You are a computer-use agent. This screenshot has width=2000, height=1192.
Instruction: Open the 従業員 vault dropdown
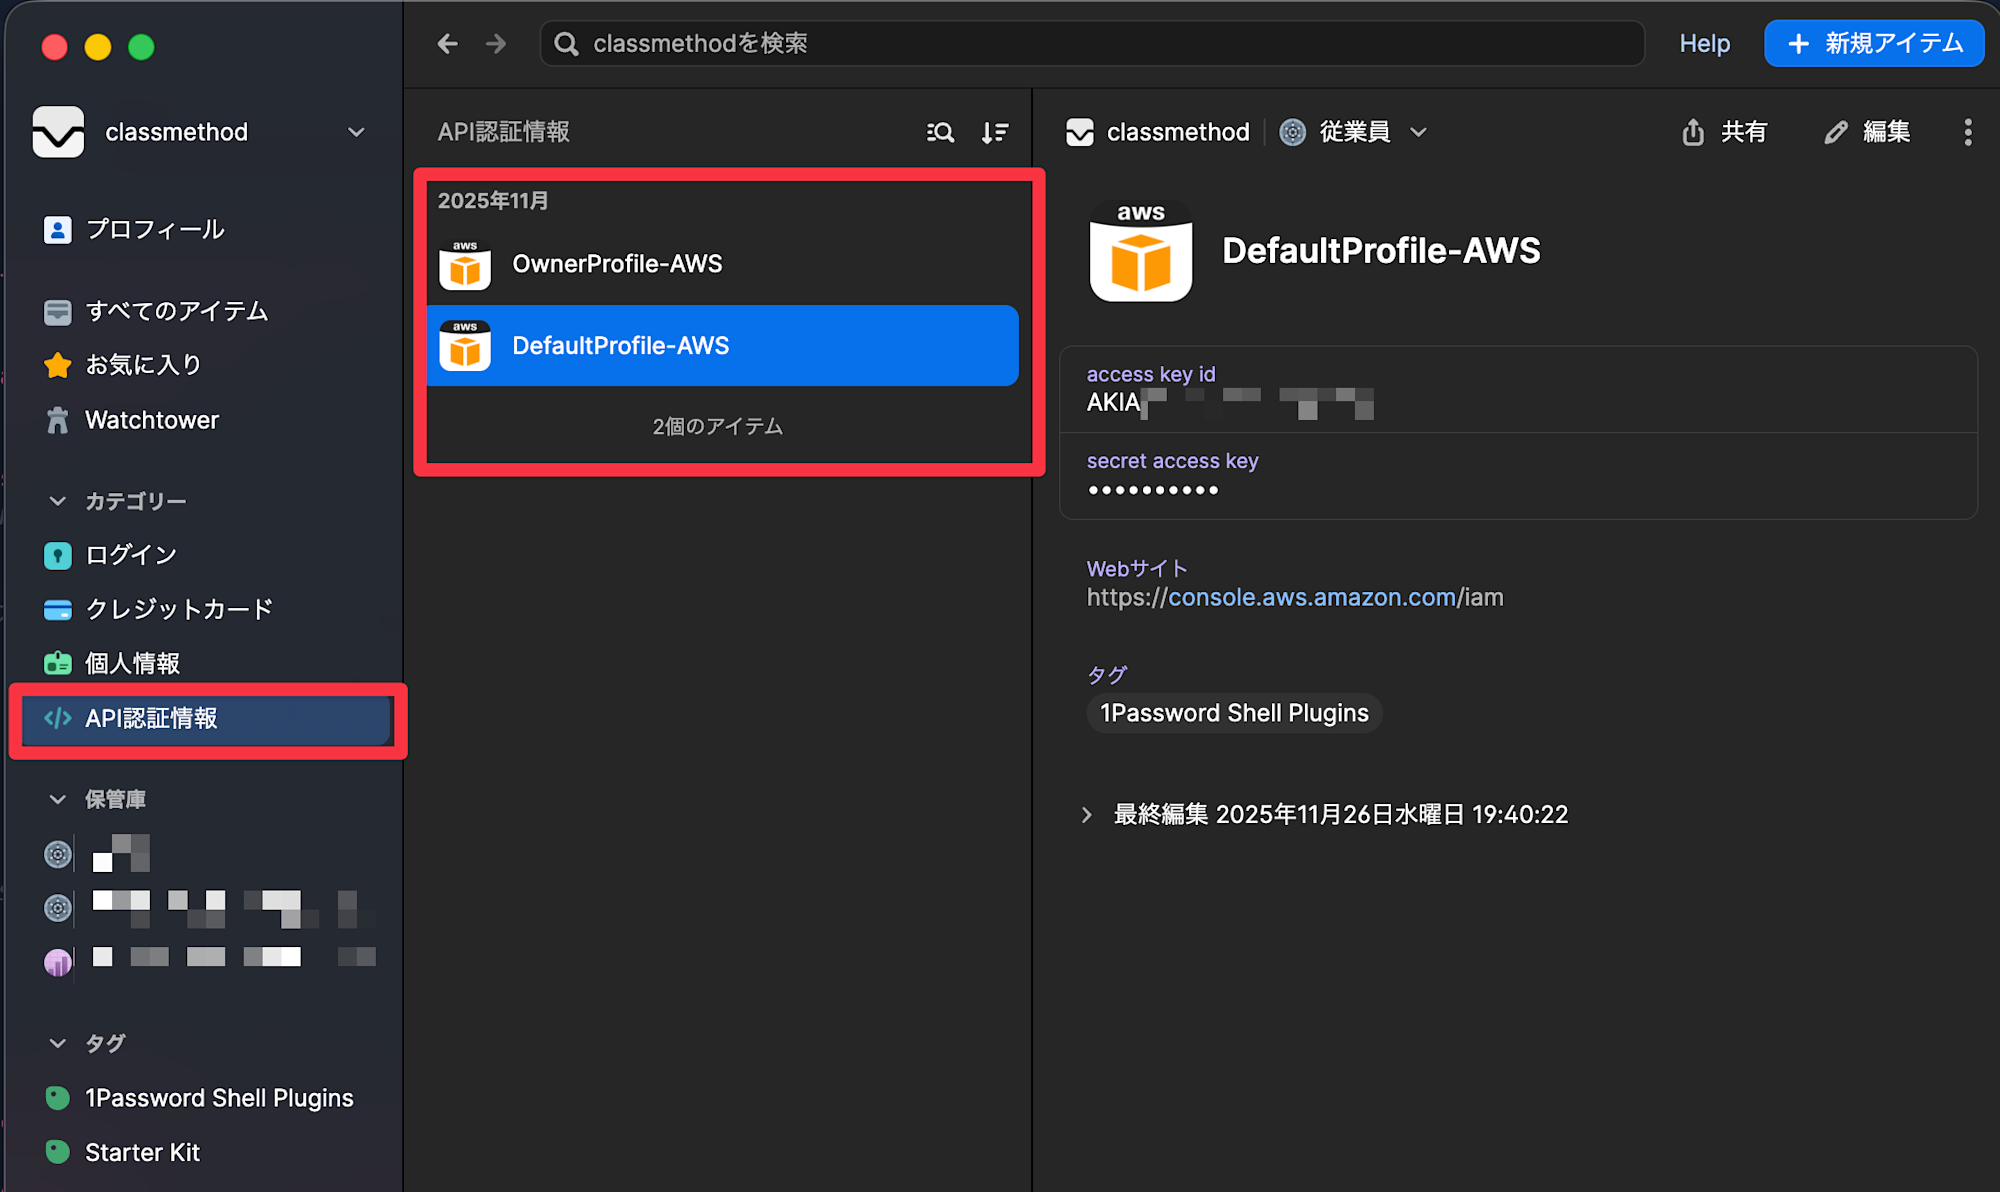point(1353,131)
